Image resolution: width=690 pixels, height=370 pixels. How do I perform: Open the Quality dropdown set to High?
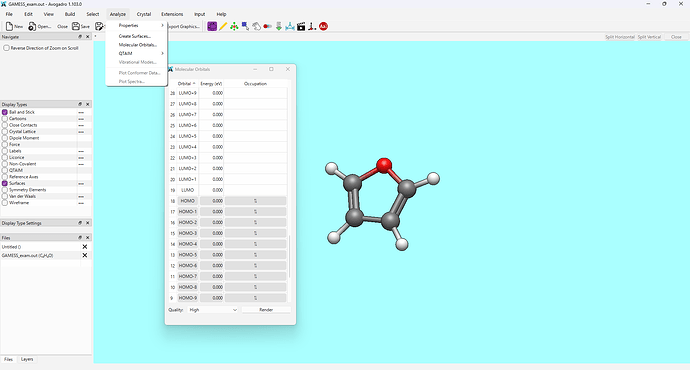213,310
